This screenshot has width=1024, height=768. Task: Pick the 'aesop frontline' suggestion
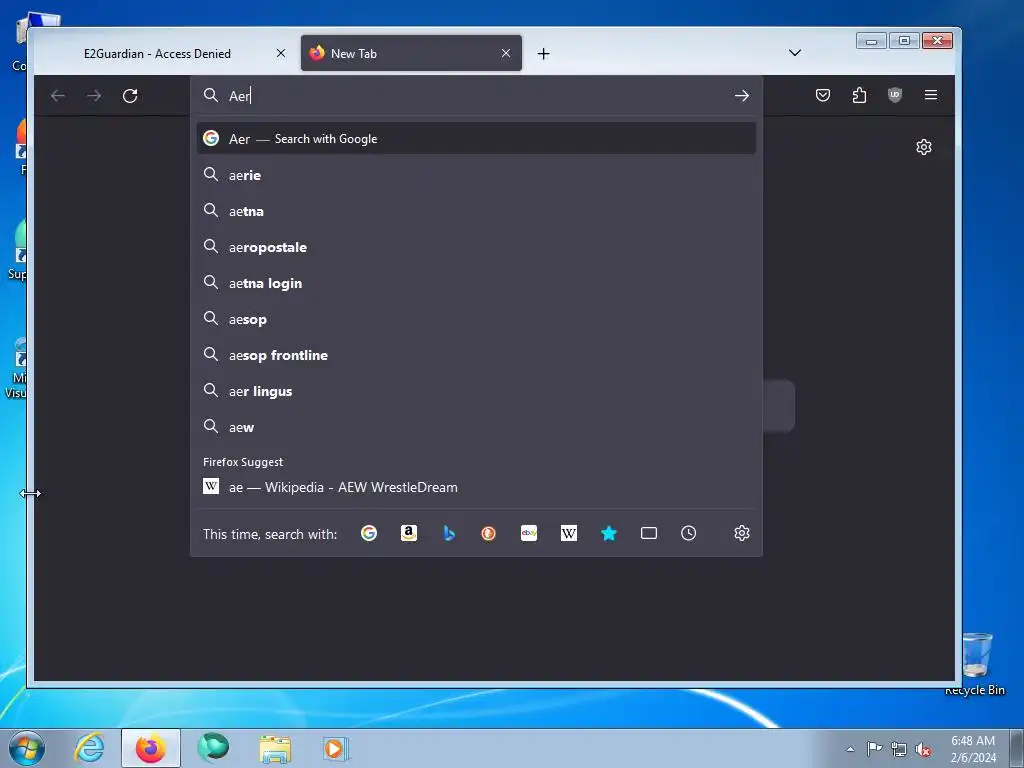coord(476,355)
